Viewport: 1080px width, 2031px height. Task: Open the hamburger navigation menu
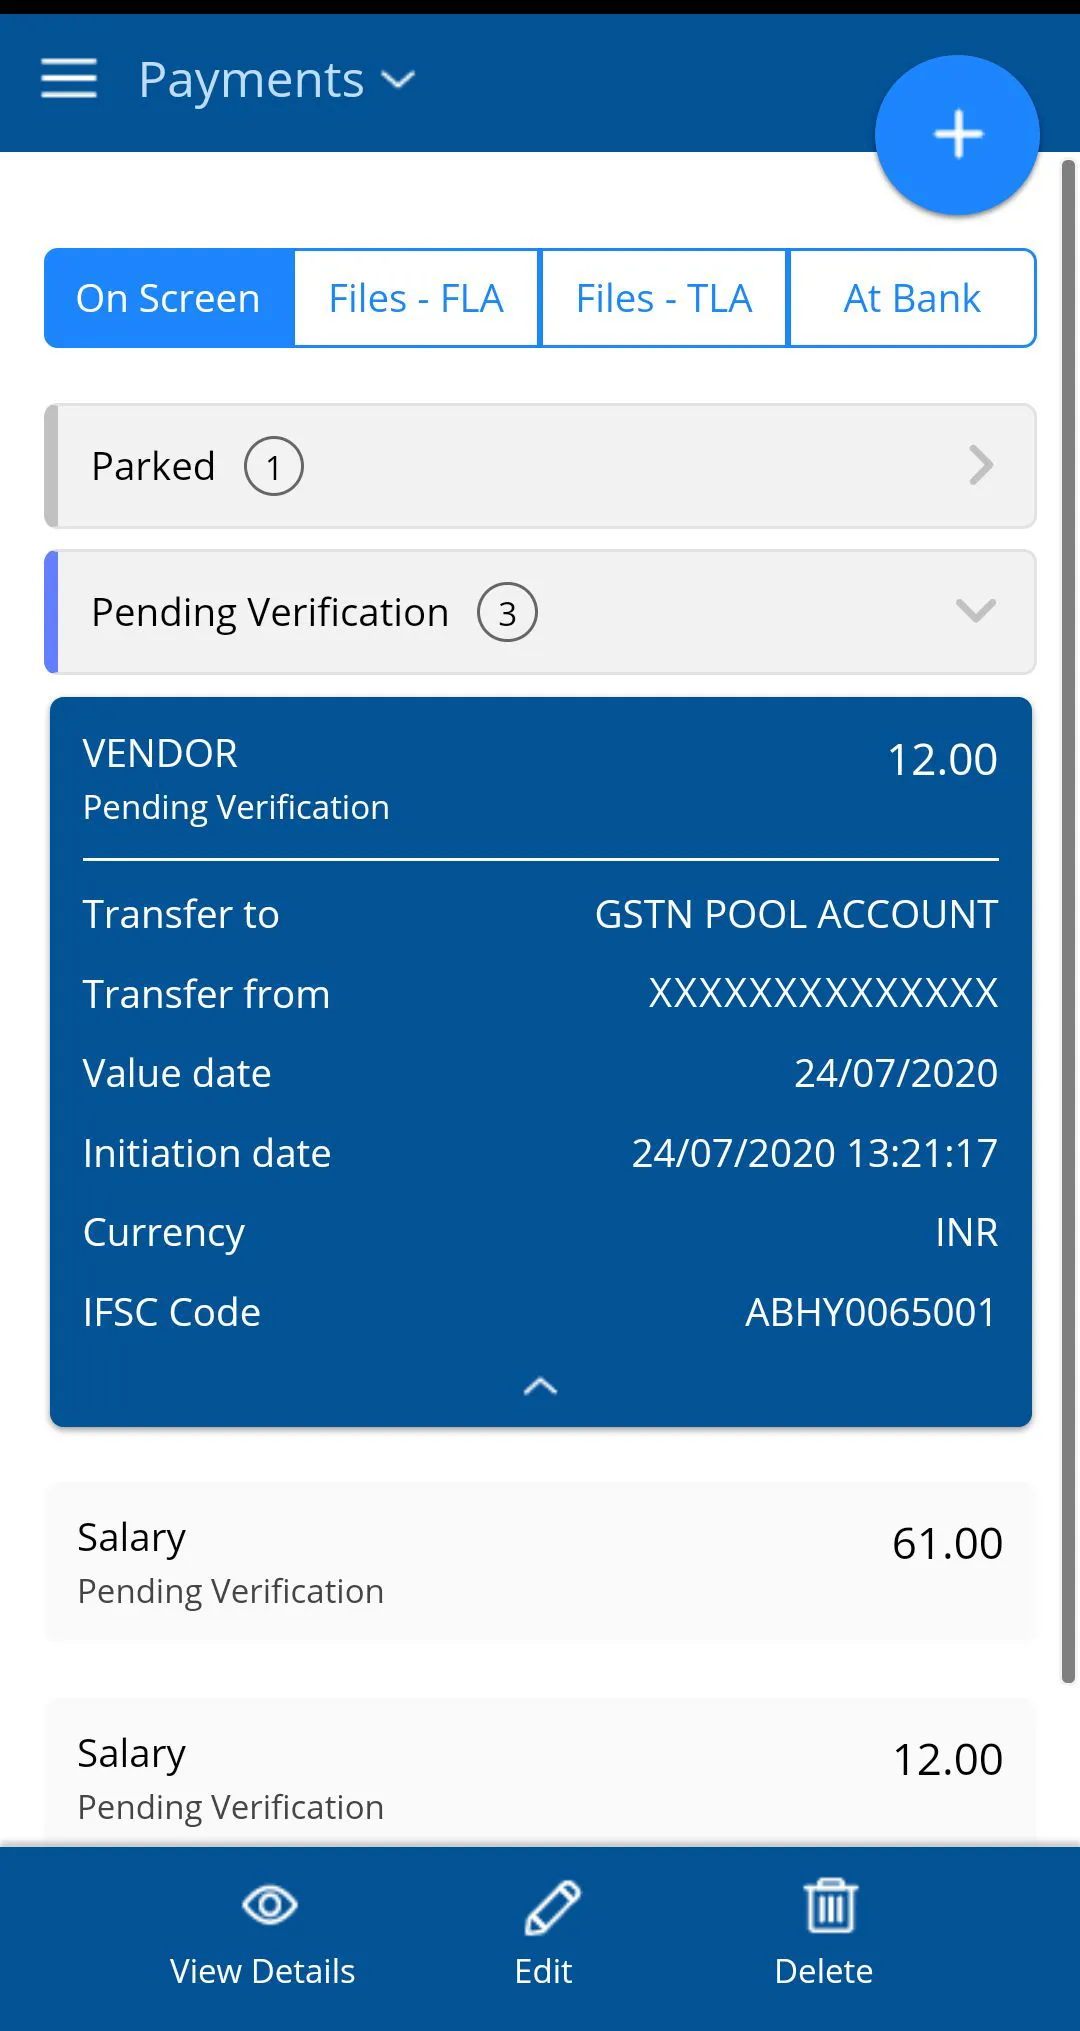69,78
